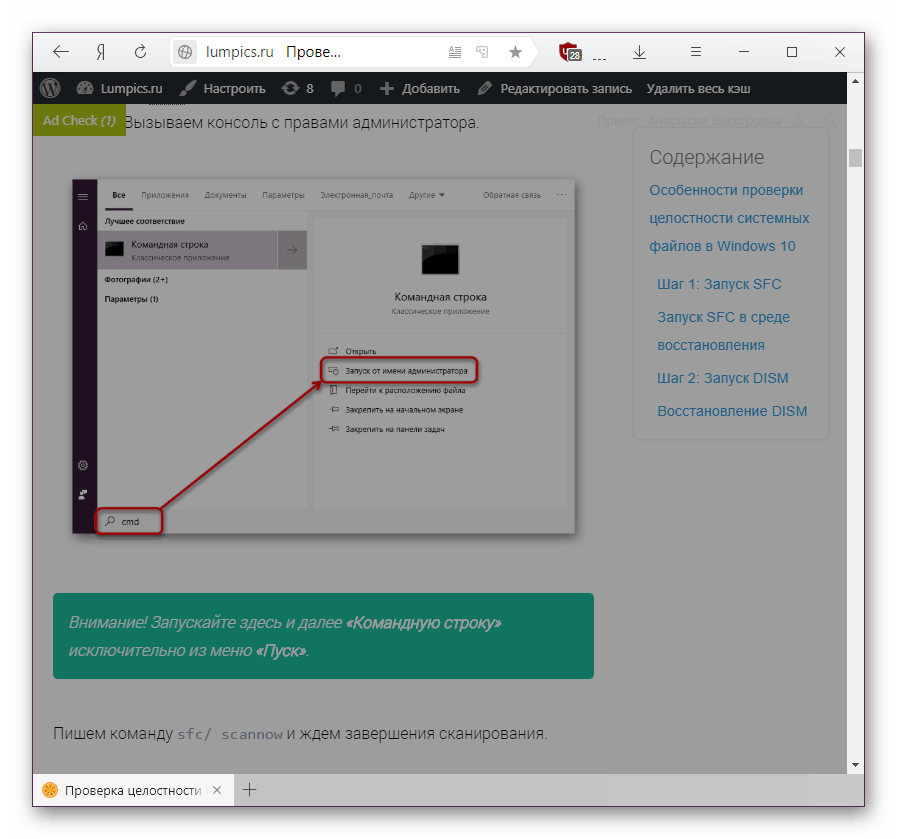Jump to Восстановление DISM section
Screen dimensions: 897x839
tap(732, 411)
